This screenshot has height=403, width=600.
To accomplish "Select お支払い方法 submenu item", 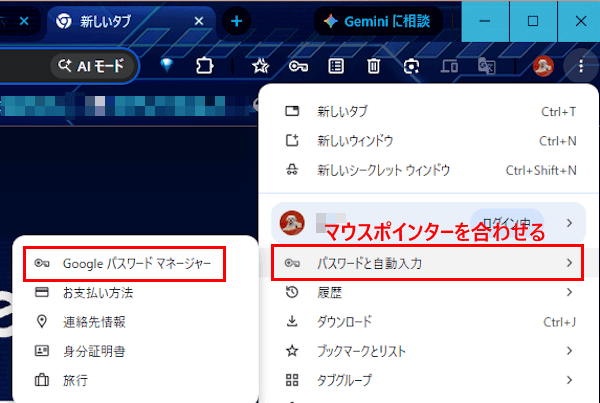I will [x=135, y=293].
